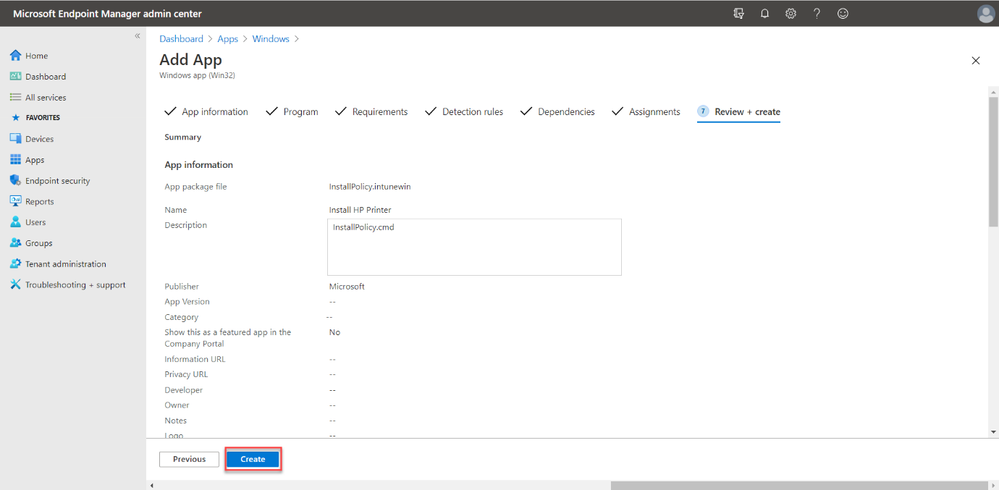Open the help question mark icon

tap(817, 13)
